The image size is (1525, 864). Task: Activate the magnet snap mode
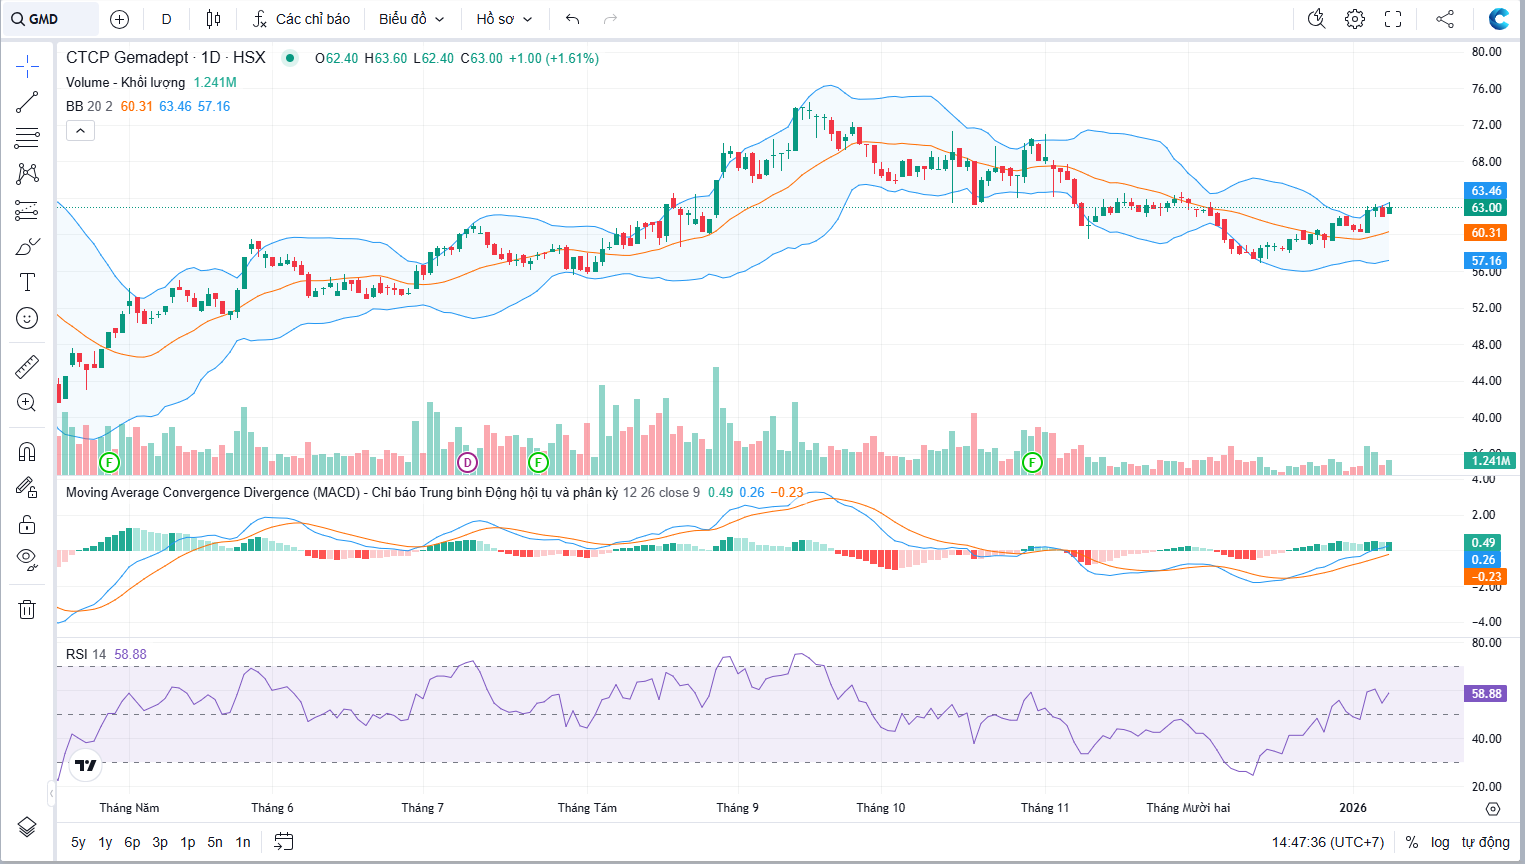click(x=27, y=451)
